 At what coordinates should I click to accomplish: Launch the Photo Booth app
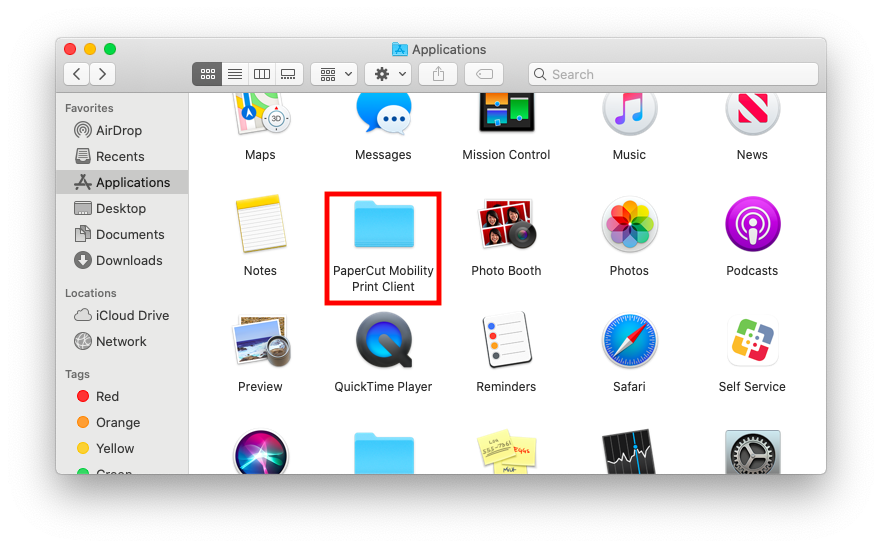pos(506,225)
